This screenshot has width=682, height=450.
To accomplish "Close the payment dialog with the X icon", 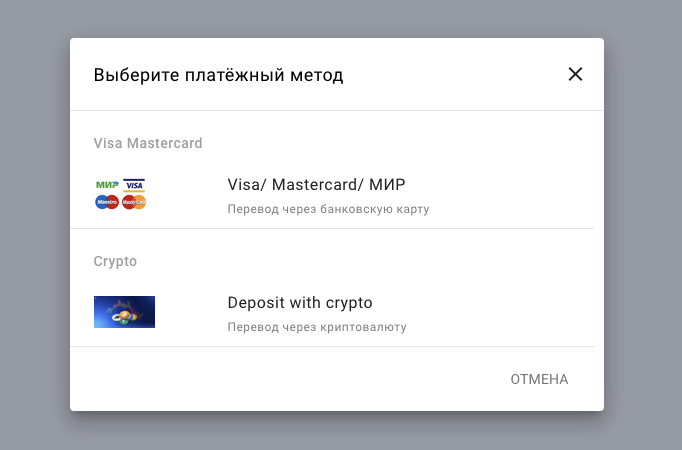I will click(x=575, y=74).
